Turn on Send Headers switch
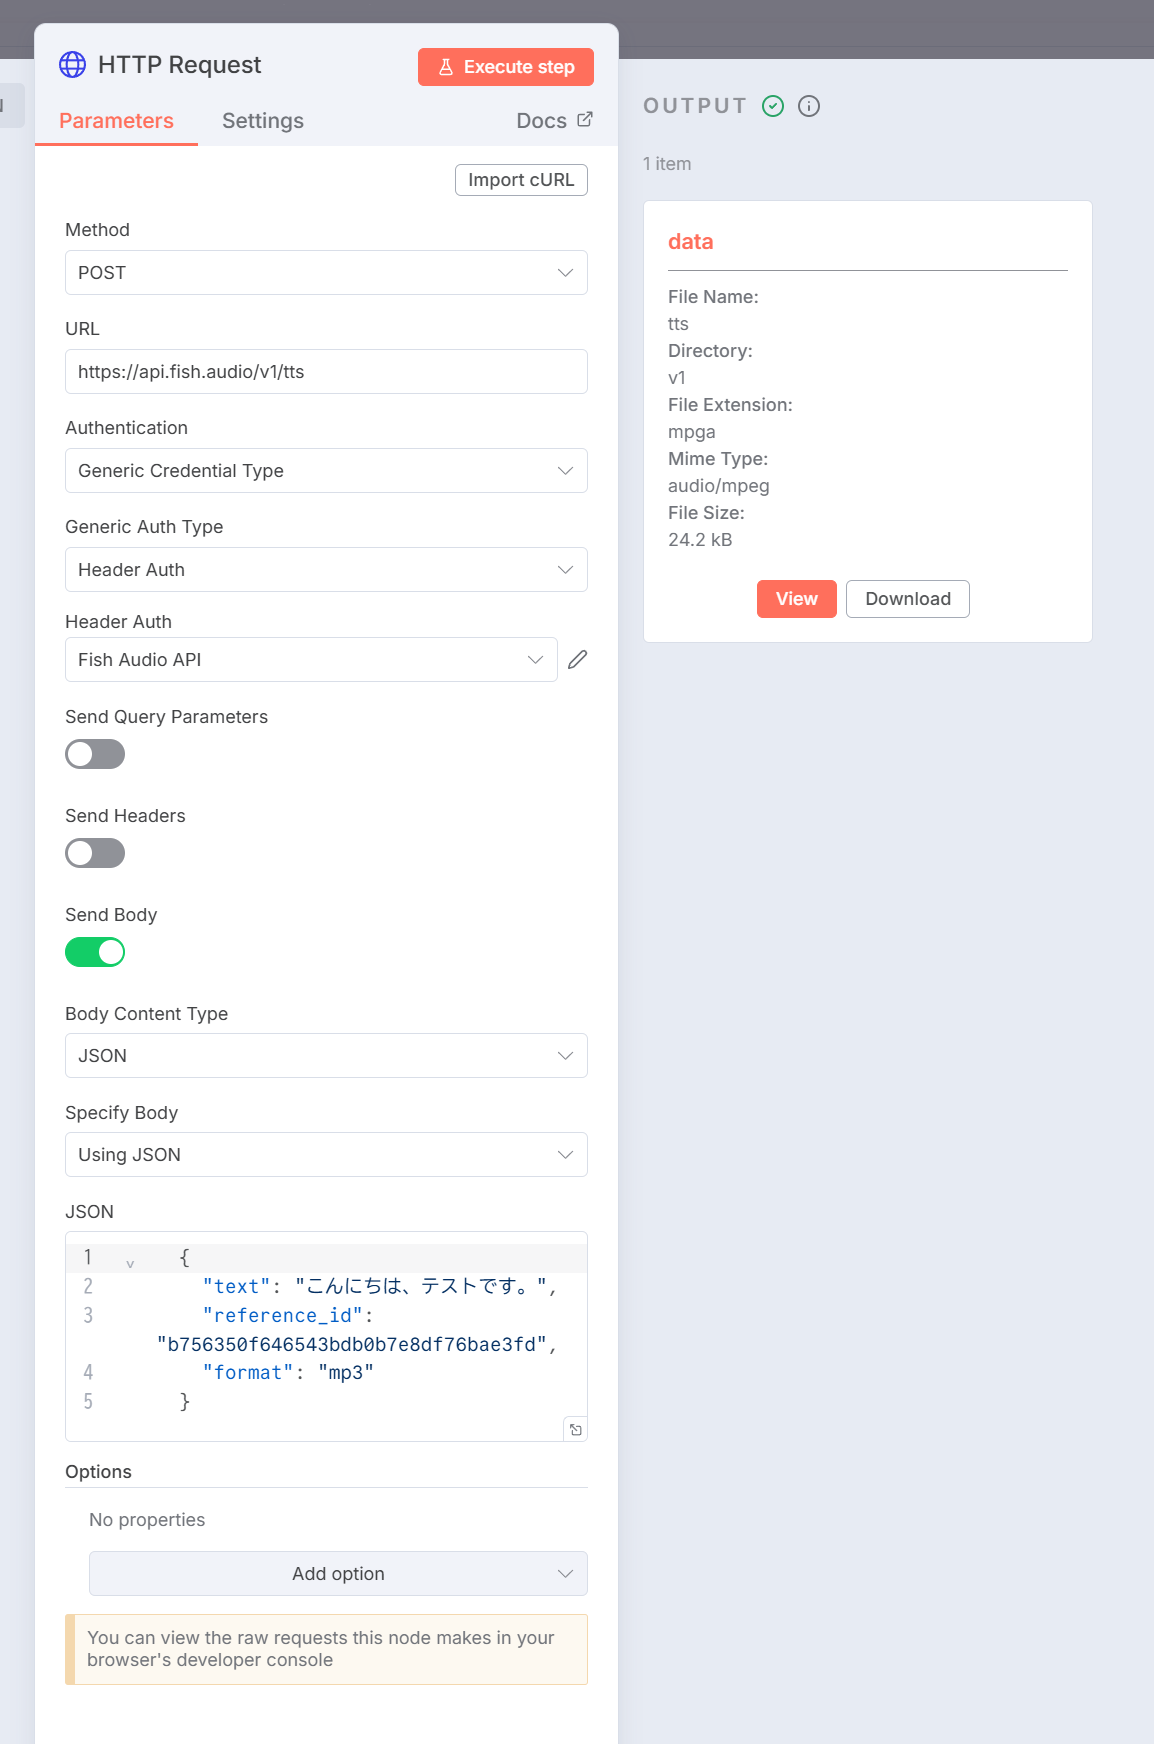Image resolution: width=1154 pixels, height=1744 pixels. [95, 853]
